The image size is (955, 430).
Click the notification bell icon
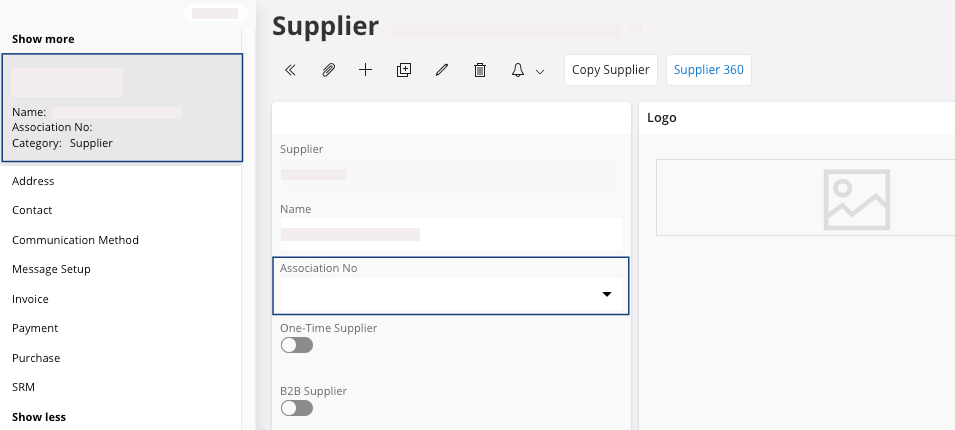tap(518, 70)
